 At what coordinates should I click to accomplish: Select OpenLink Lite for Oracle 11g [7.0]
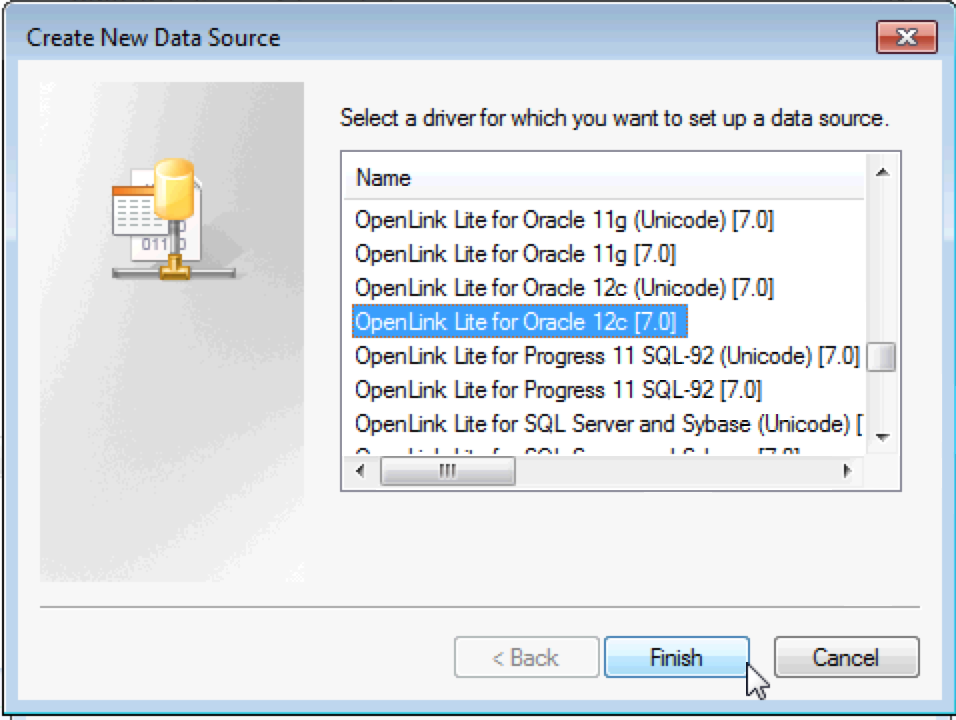click(515, 254)
